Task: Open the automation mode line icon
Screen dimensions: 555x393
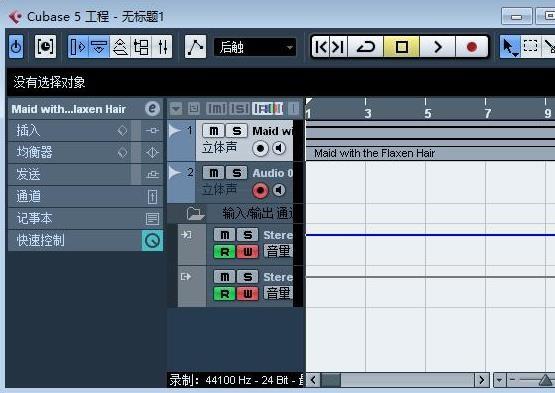Action: click(195, 47)
